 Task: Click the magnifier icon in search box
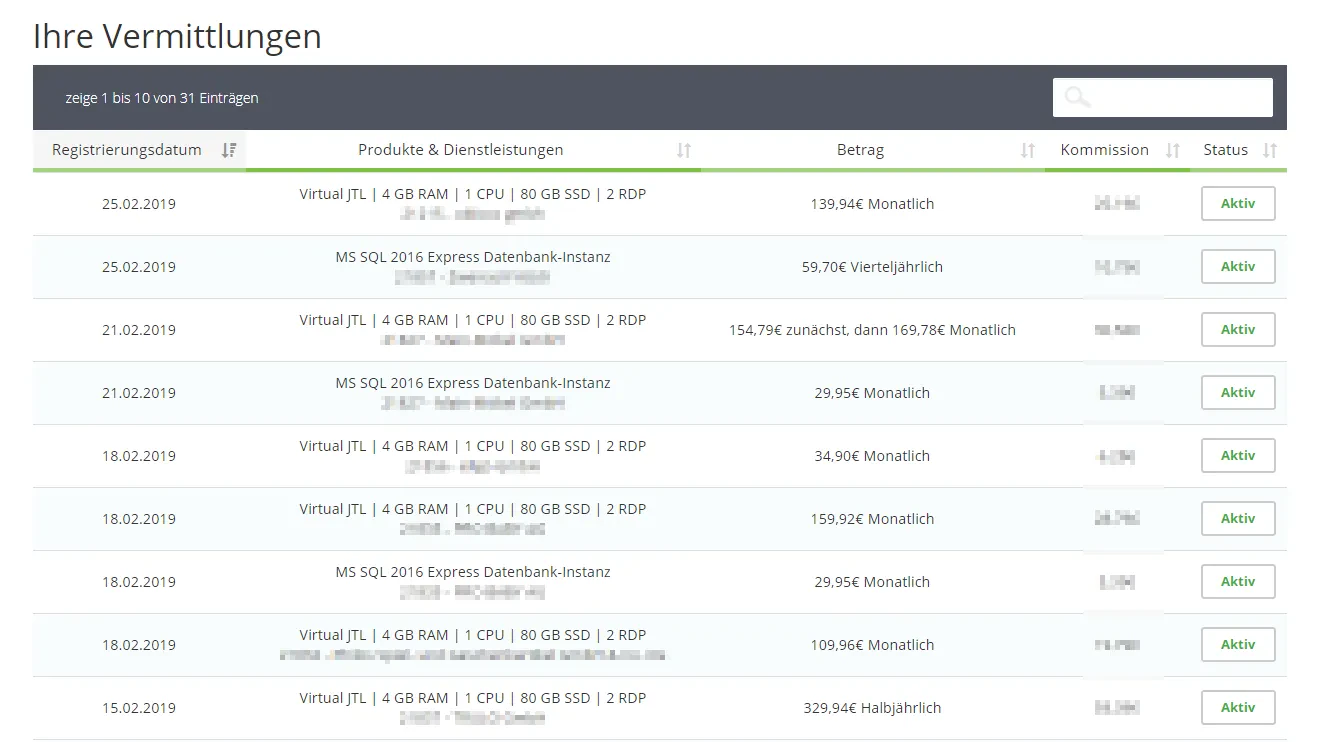[x=1077, y=97]
